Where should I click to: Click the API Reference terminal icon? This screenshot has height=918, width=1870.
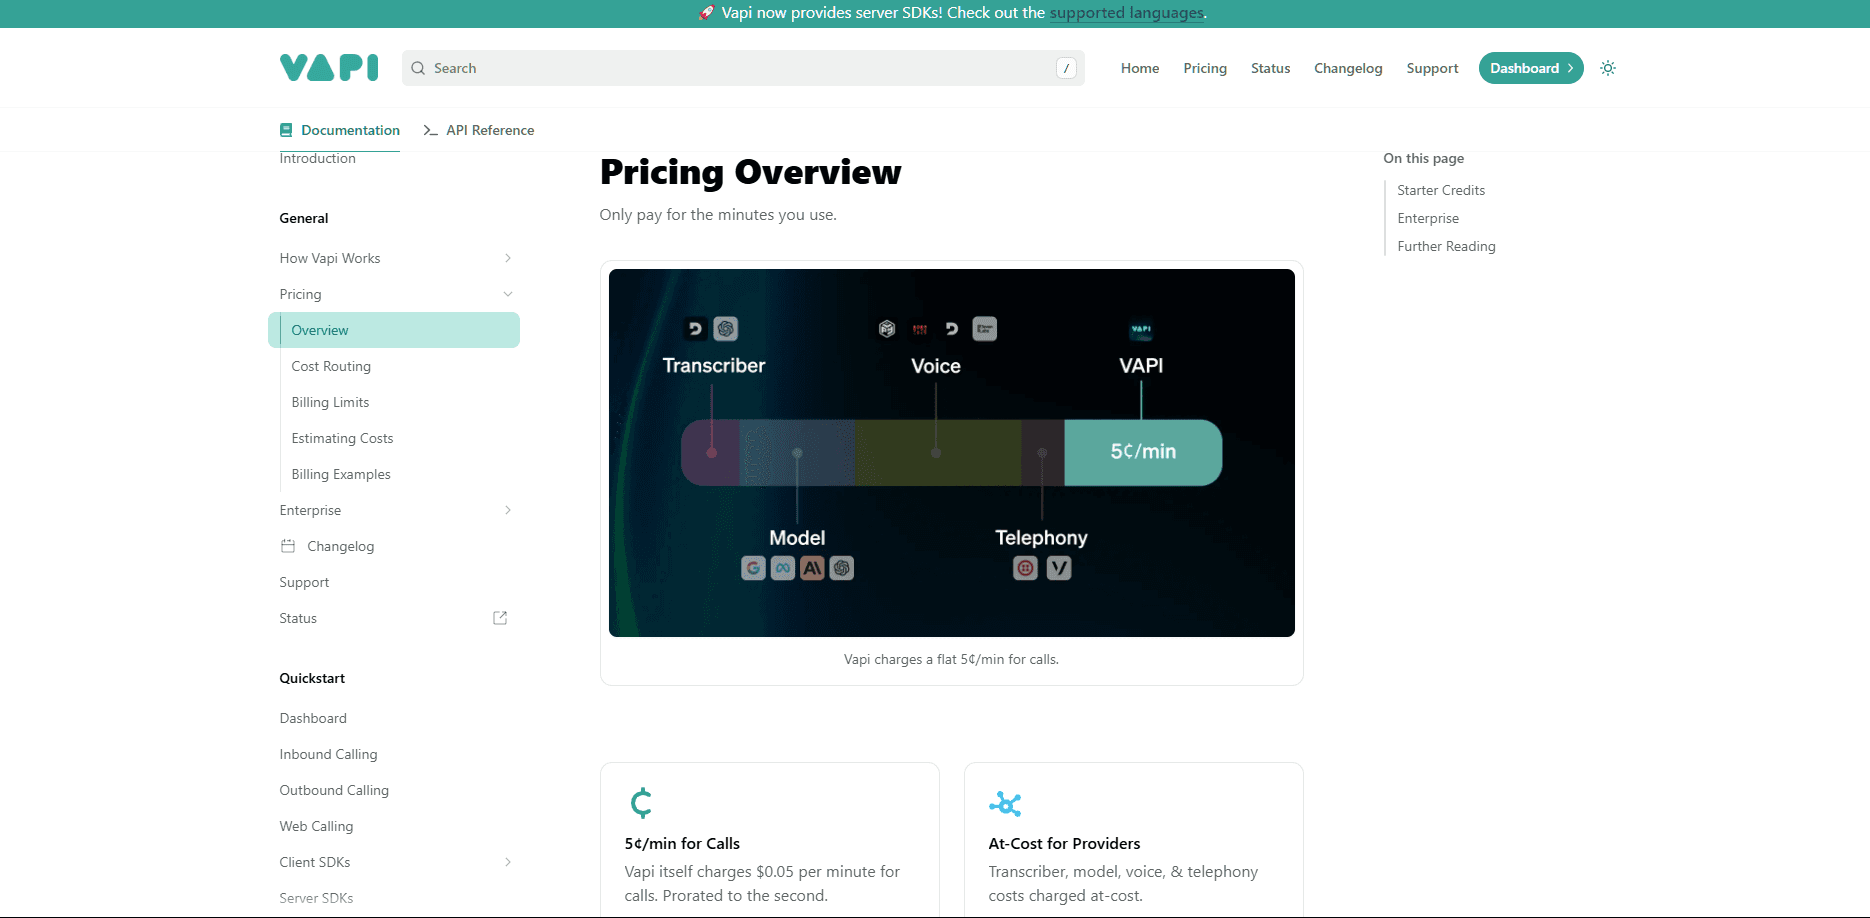[431, 130]
